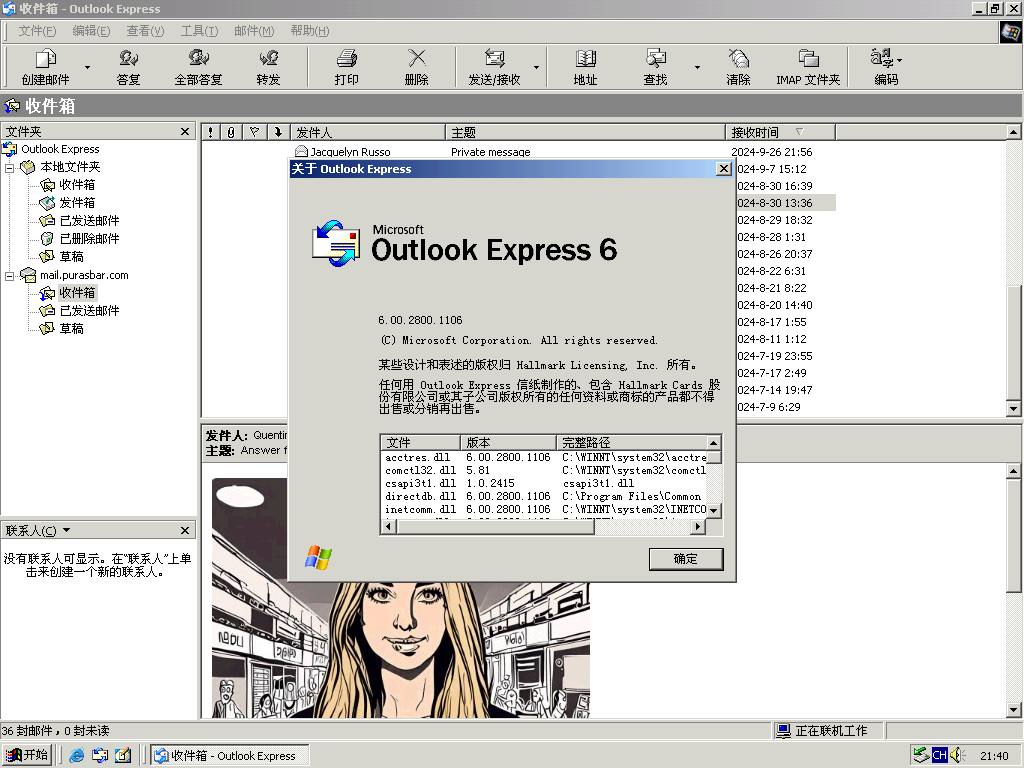Viewport: 1024px width, 768px height.
Task: Launch Internet Explorer from quick launch
Action: click(76, 756)
